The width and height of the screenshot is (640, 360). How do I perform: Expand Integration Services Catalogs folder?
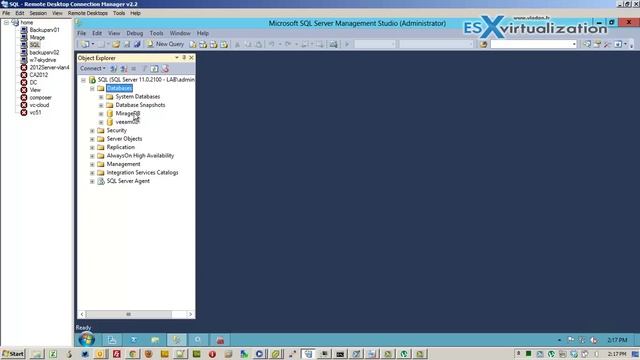click(x=92, y=173)
